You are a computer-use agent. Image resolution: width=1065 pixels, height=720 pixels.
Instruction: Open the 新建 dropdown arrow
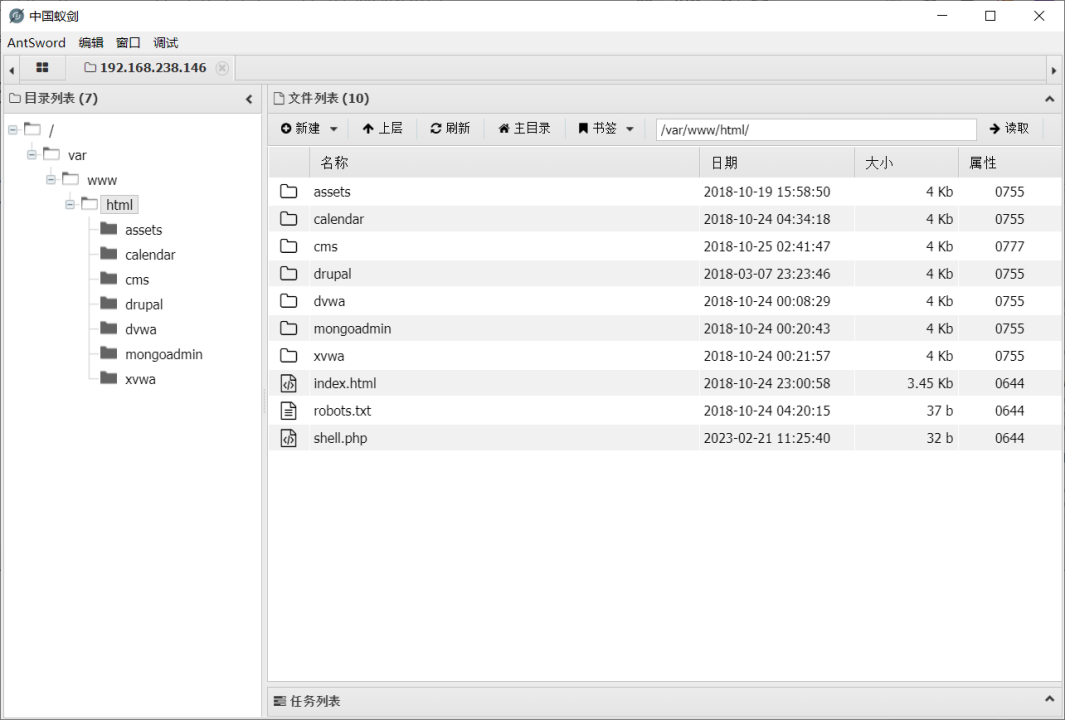(333, 129)
